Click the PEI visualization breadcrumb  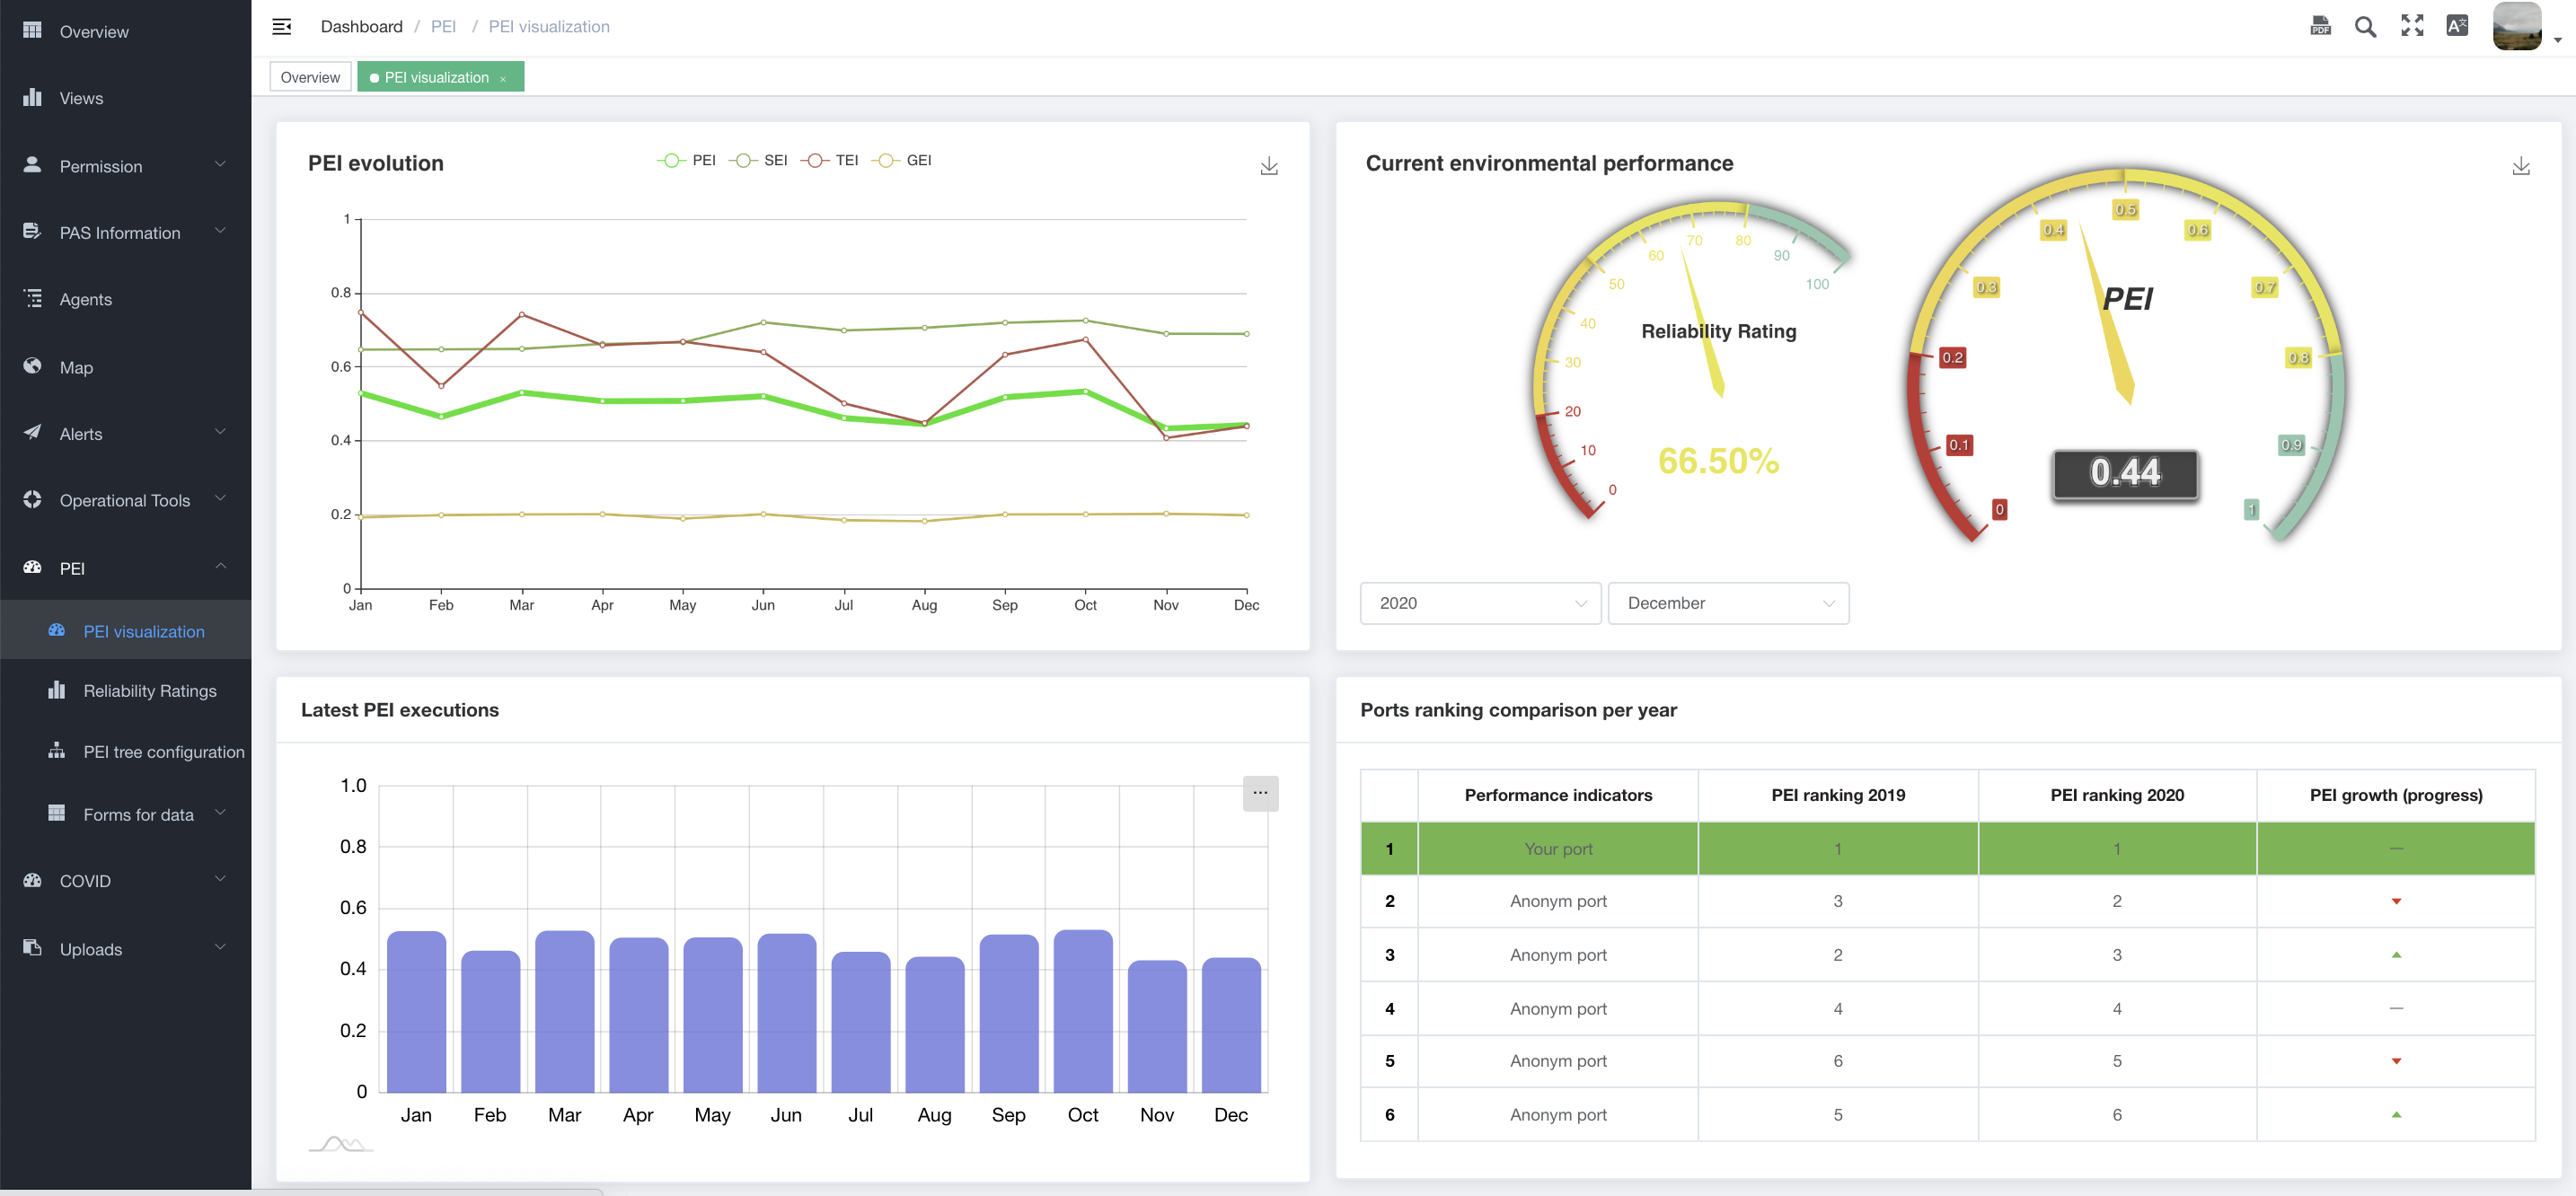[549, 26]
